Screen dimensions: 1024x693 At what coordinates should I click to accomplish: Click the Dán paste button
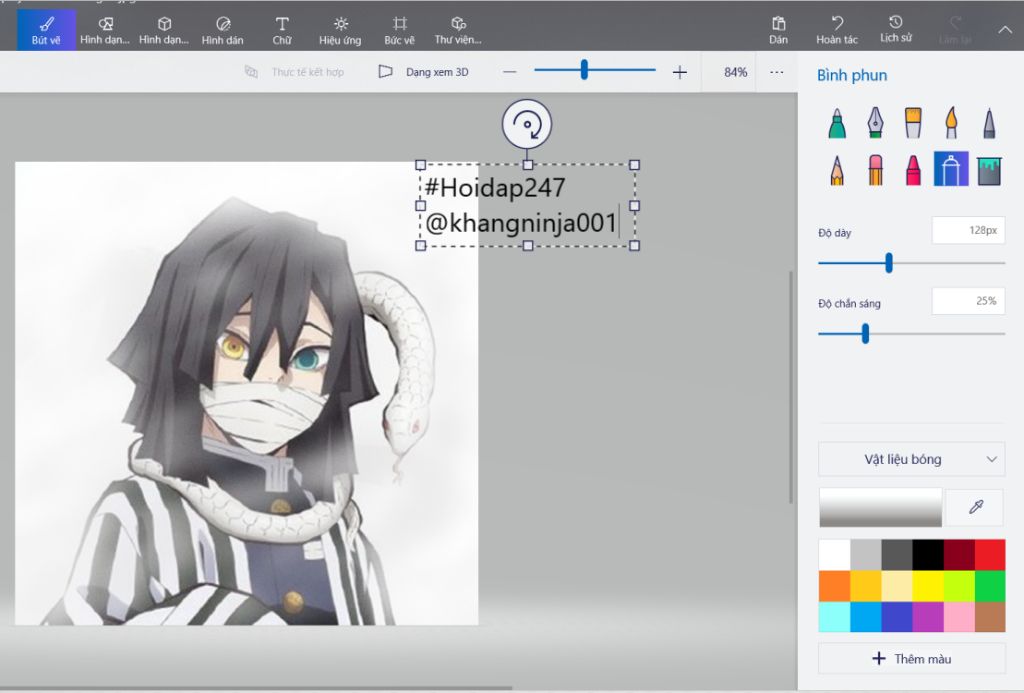point(778,30)
